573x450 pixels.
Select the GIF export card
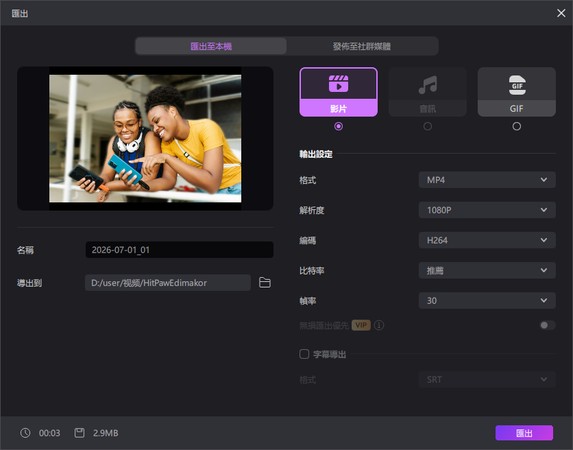[x=516, y=92]
